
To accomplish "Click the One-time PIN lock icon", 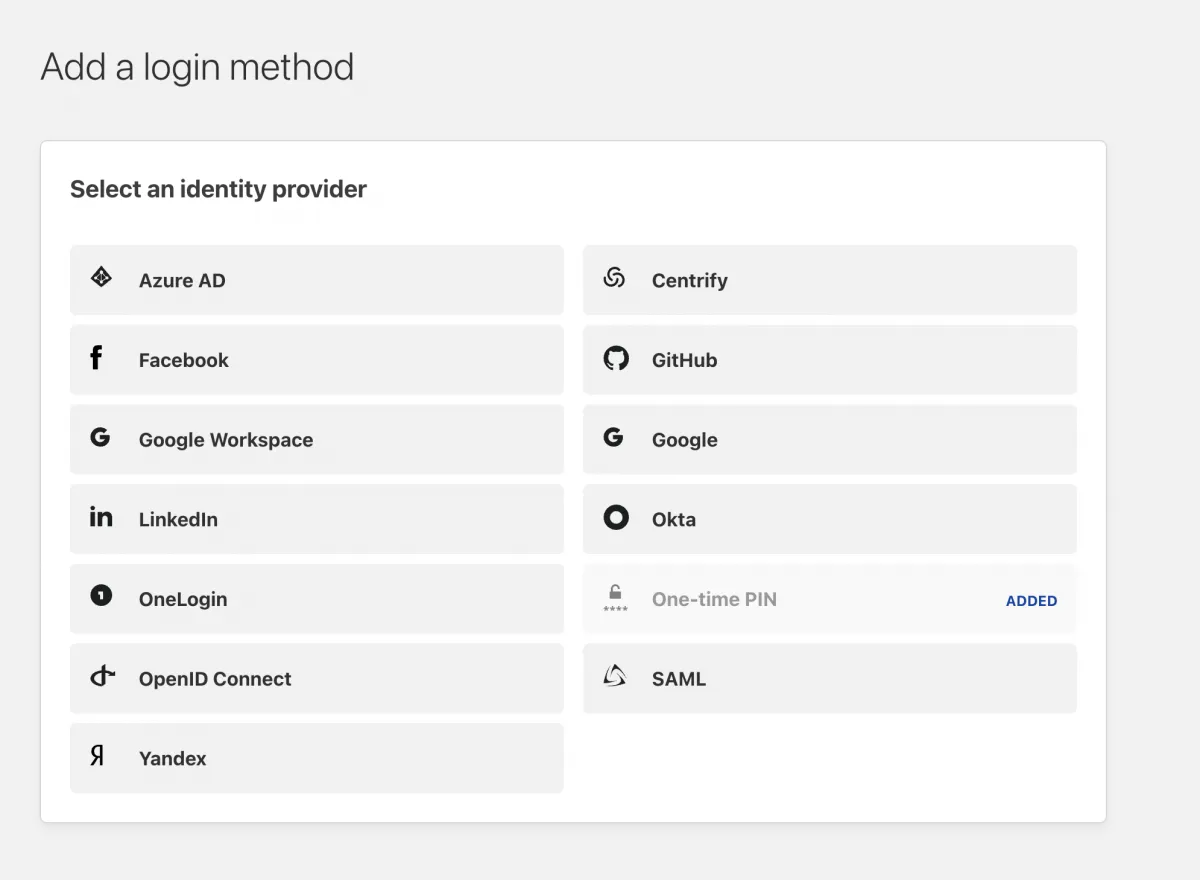I will click(x=615, y=598).
